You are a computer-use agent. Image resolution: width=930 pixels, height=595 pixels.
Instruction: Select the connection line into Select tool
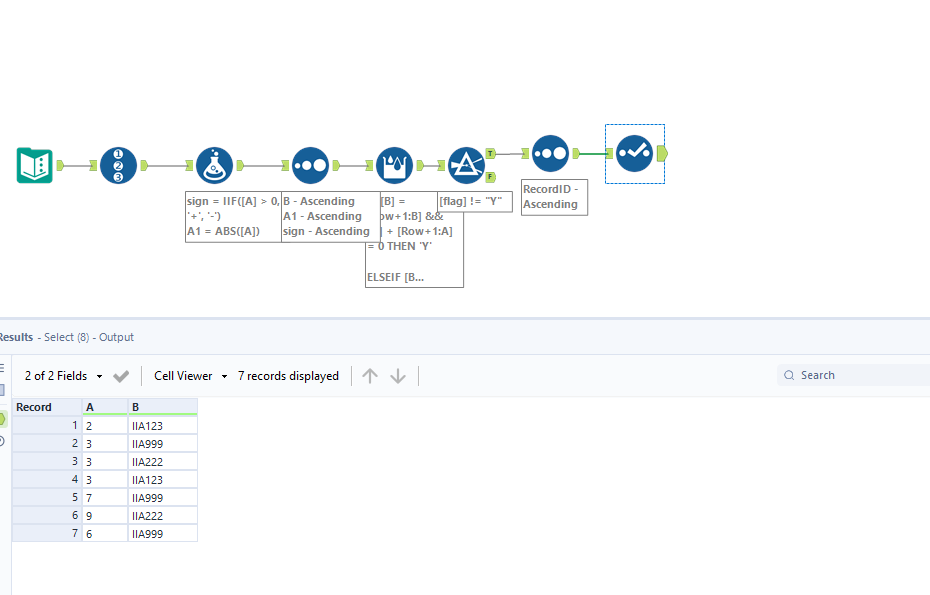tap(593, 154)
